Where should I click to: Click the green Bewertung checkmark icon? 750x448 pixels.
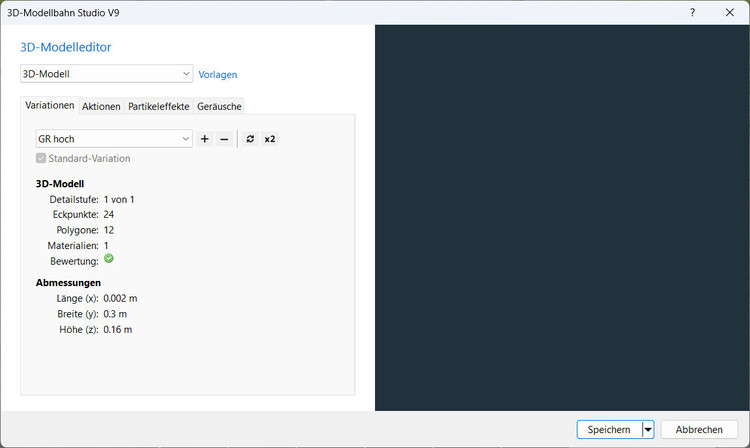click(x=109, y=259)
